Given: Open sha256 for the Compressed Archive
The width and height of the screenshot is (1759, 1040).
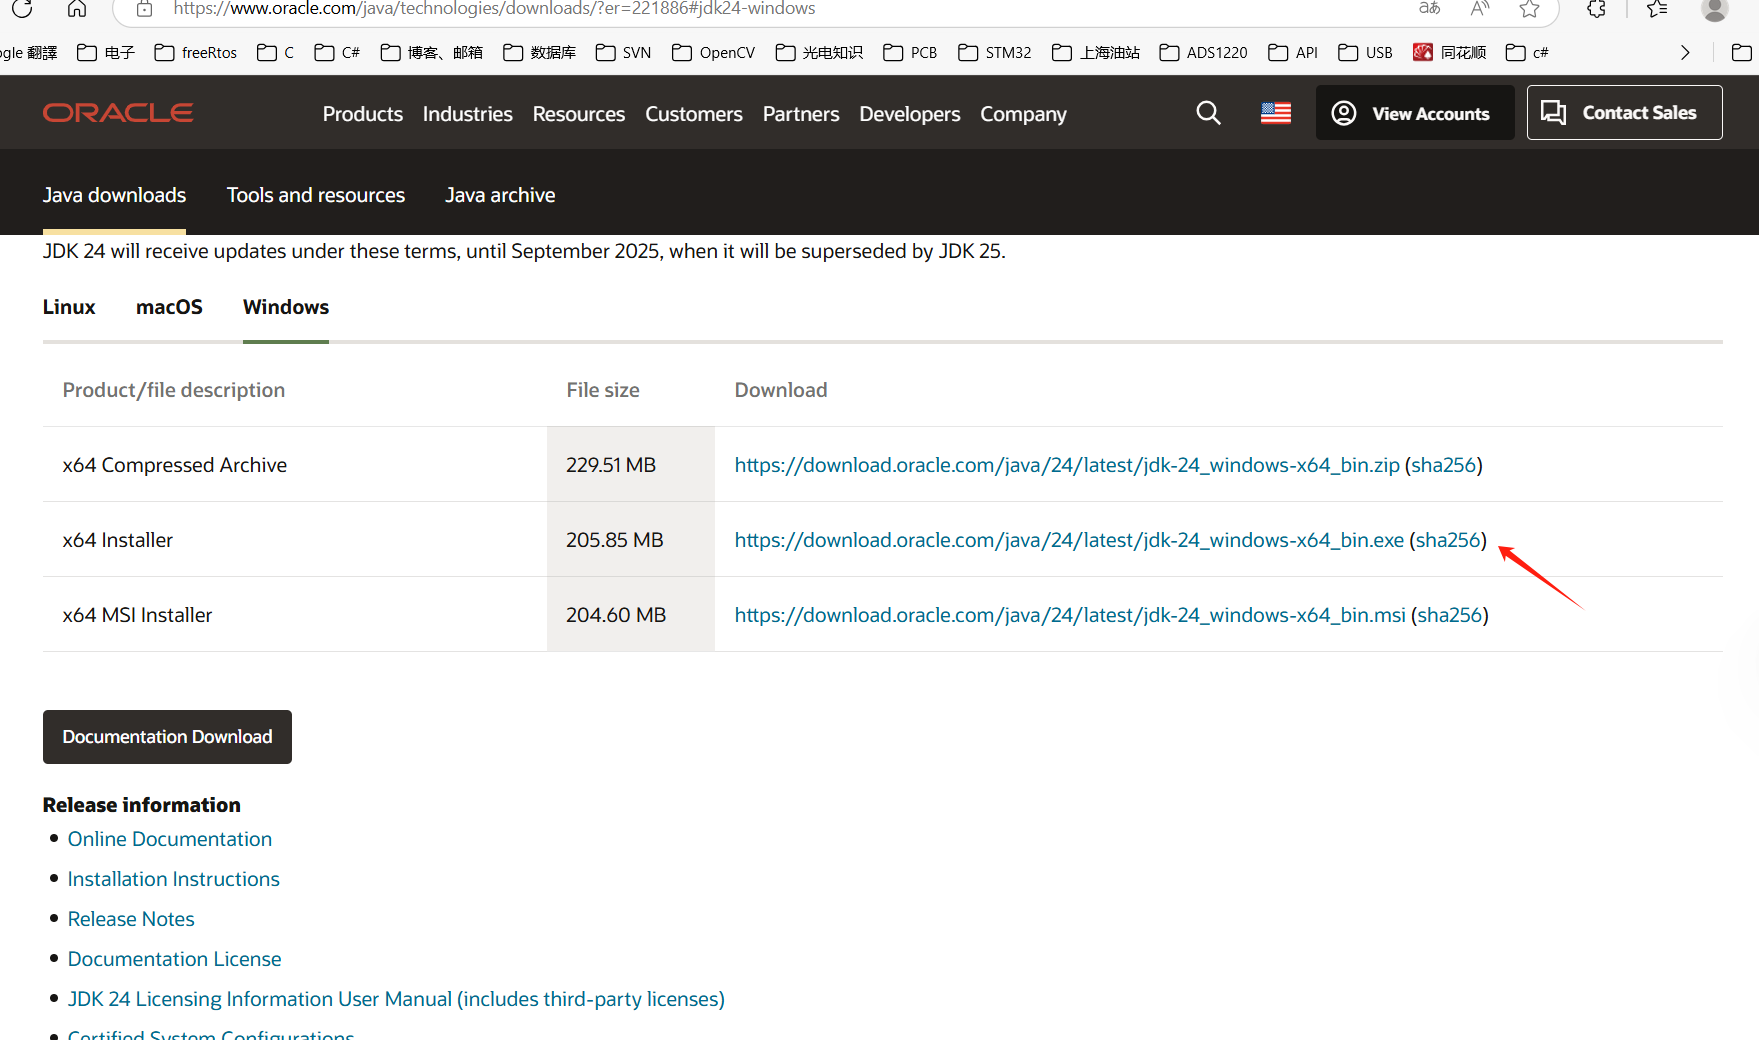Looking at the screenshot, I should (x=1444, y=465).
